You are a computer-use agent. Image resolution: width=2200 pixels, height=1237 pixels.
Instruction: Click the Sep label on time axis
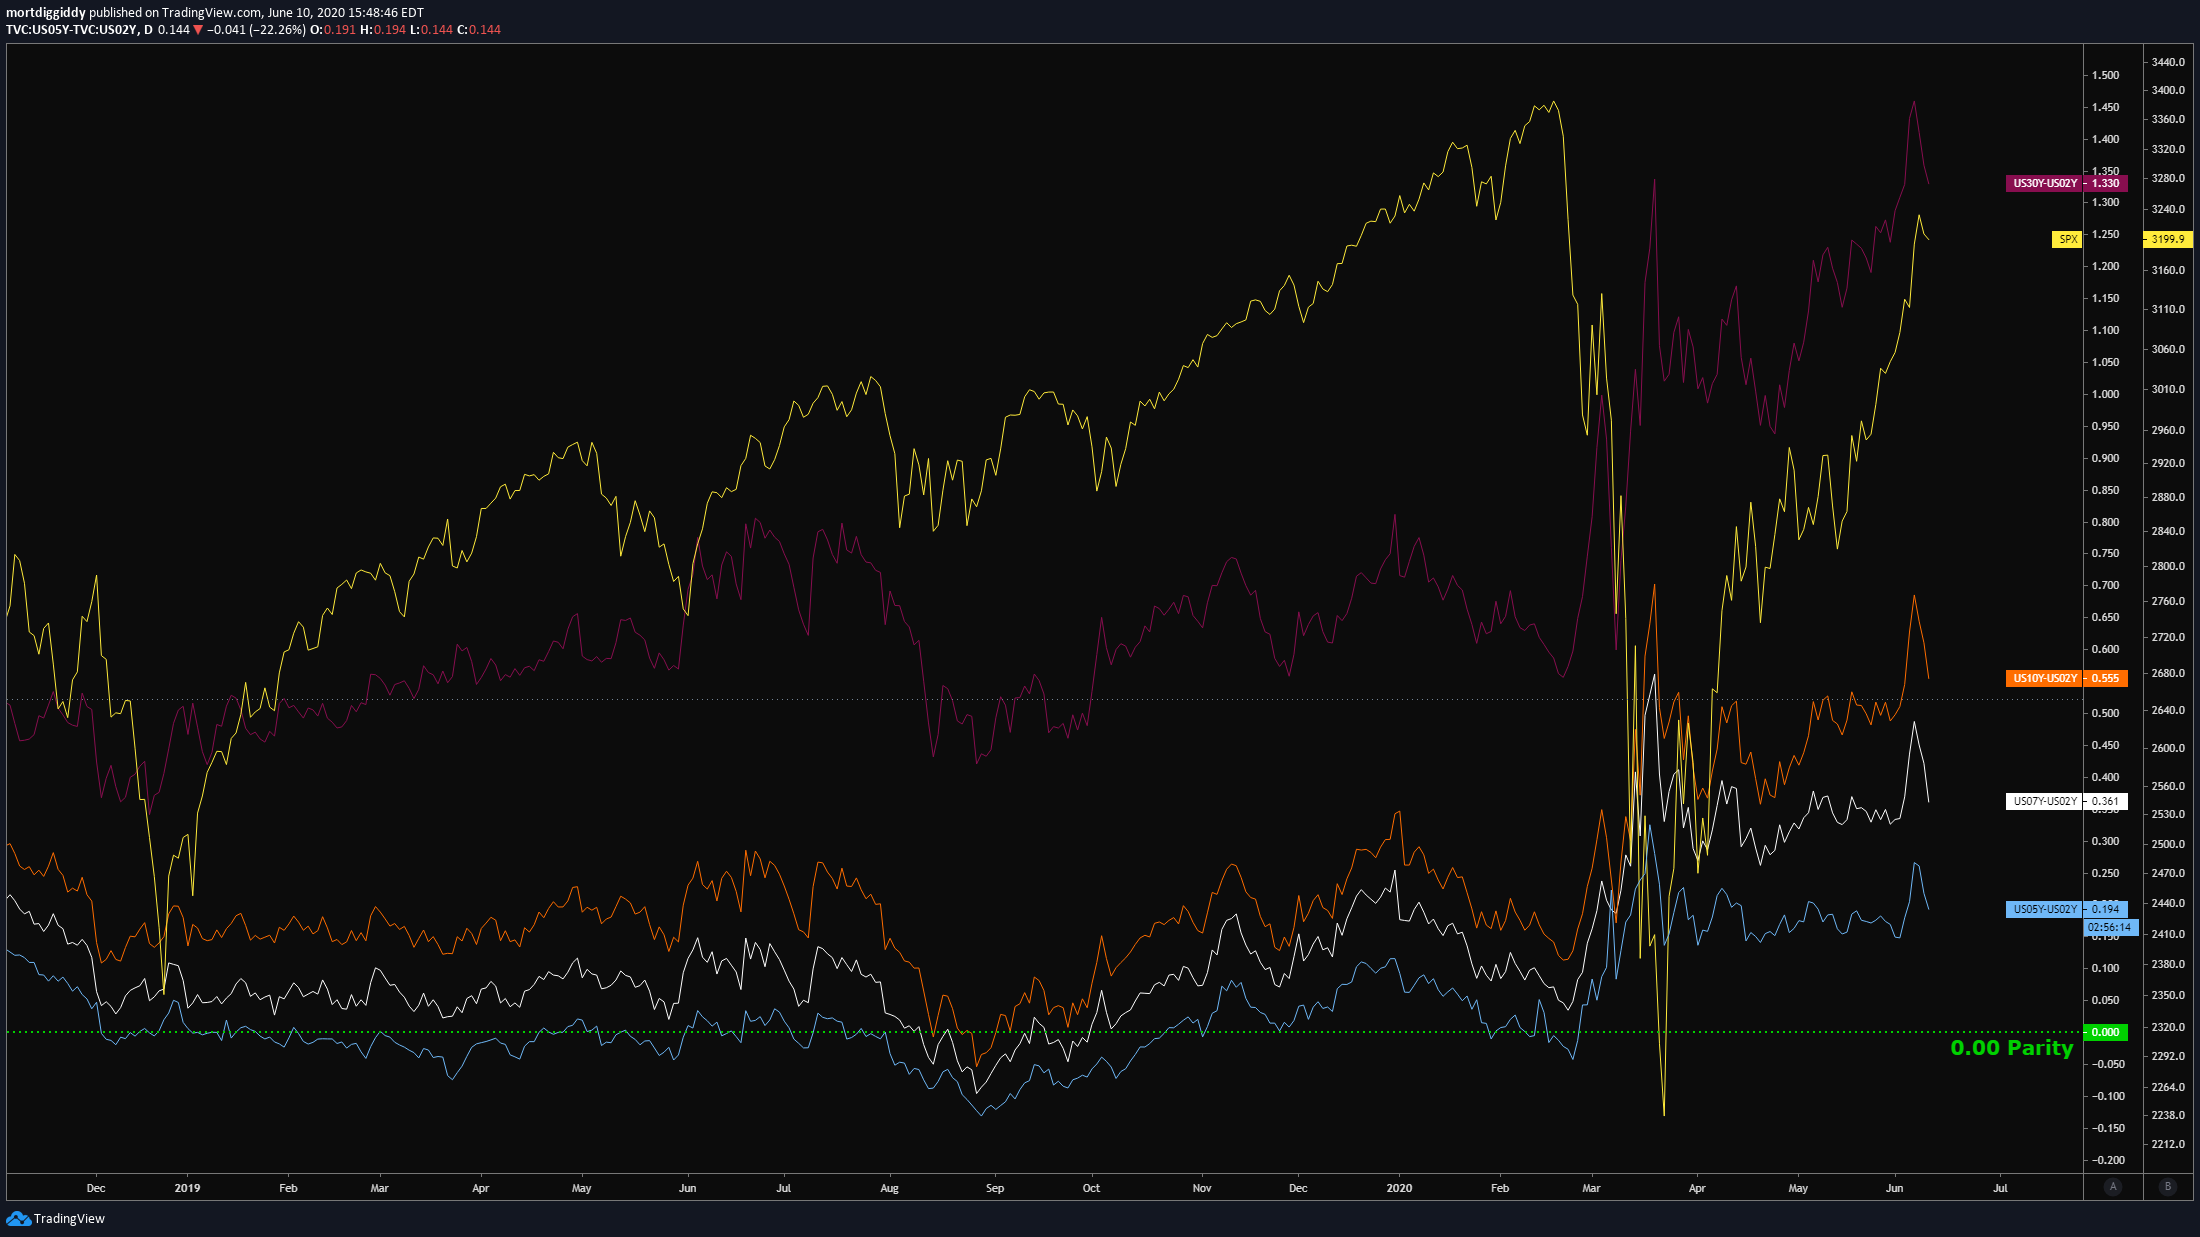click(x=995, y=1188)
